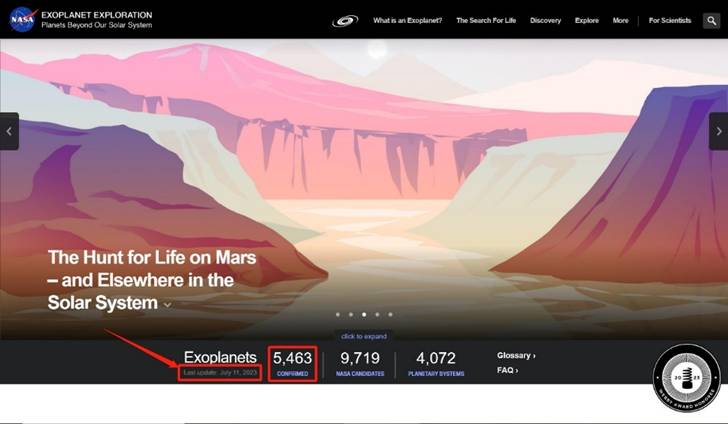Screen dimensions: 728x424
Task: Open the FAQ link
Action: tap(507, 370)
